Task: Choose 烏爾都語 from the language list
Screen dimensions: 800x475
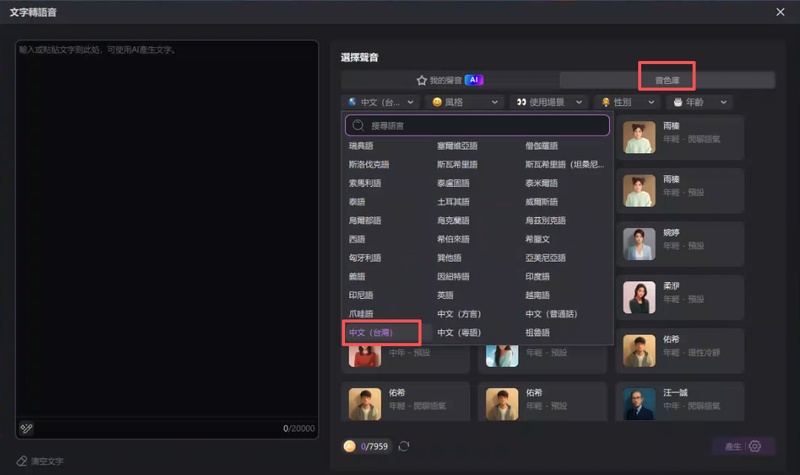Action: 365,220
